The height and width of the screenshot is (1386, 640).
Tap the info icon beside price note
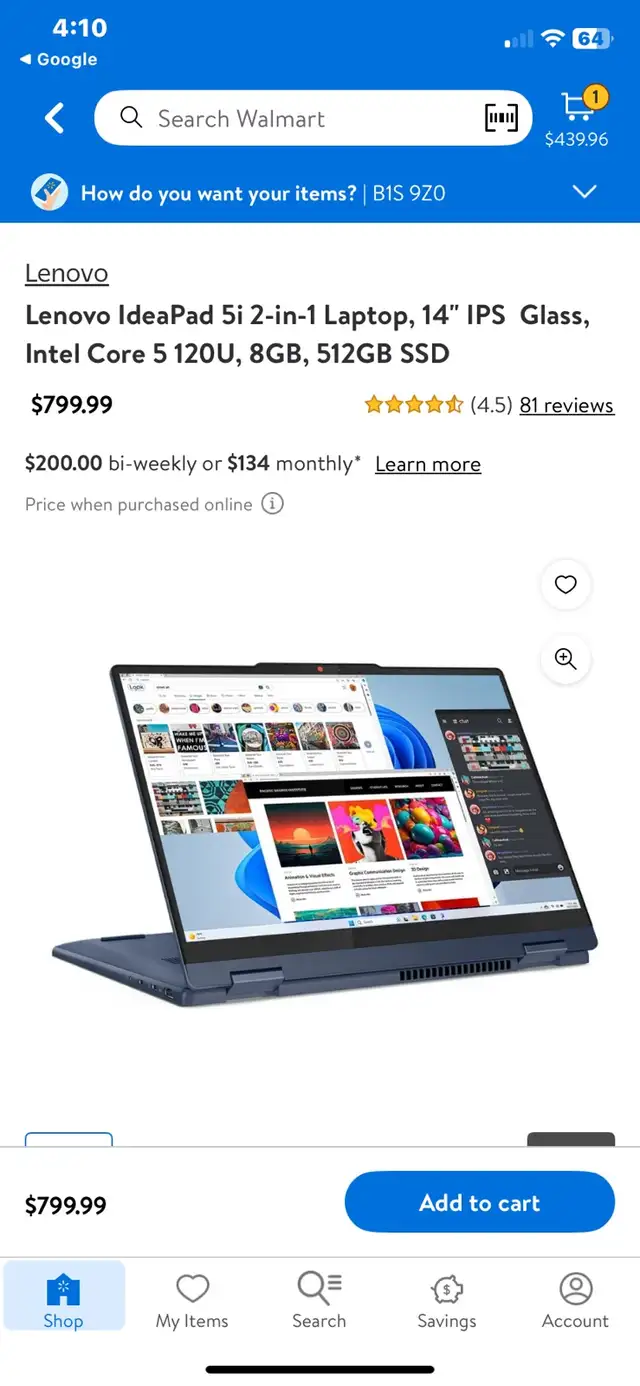[272, 504]
